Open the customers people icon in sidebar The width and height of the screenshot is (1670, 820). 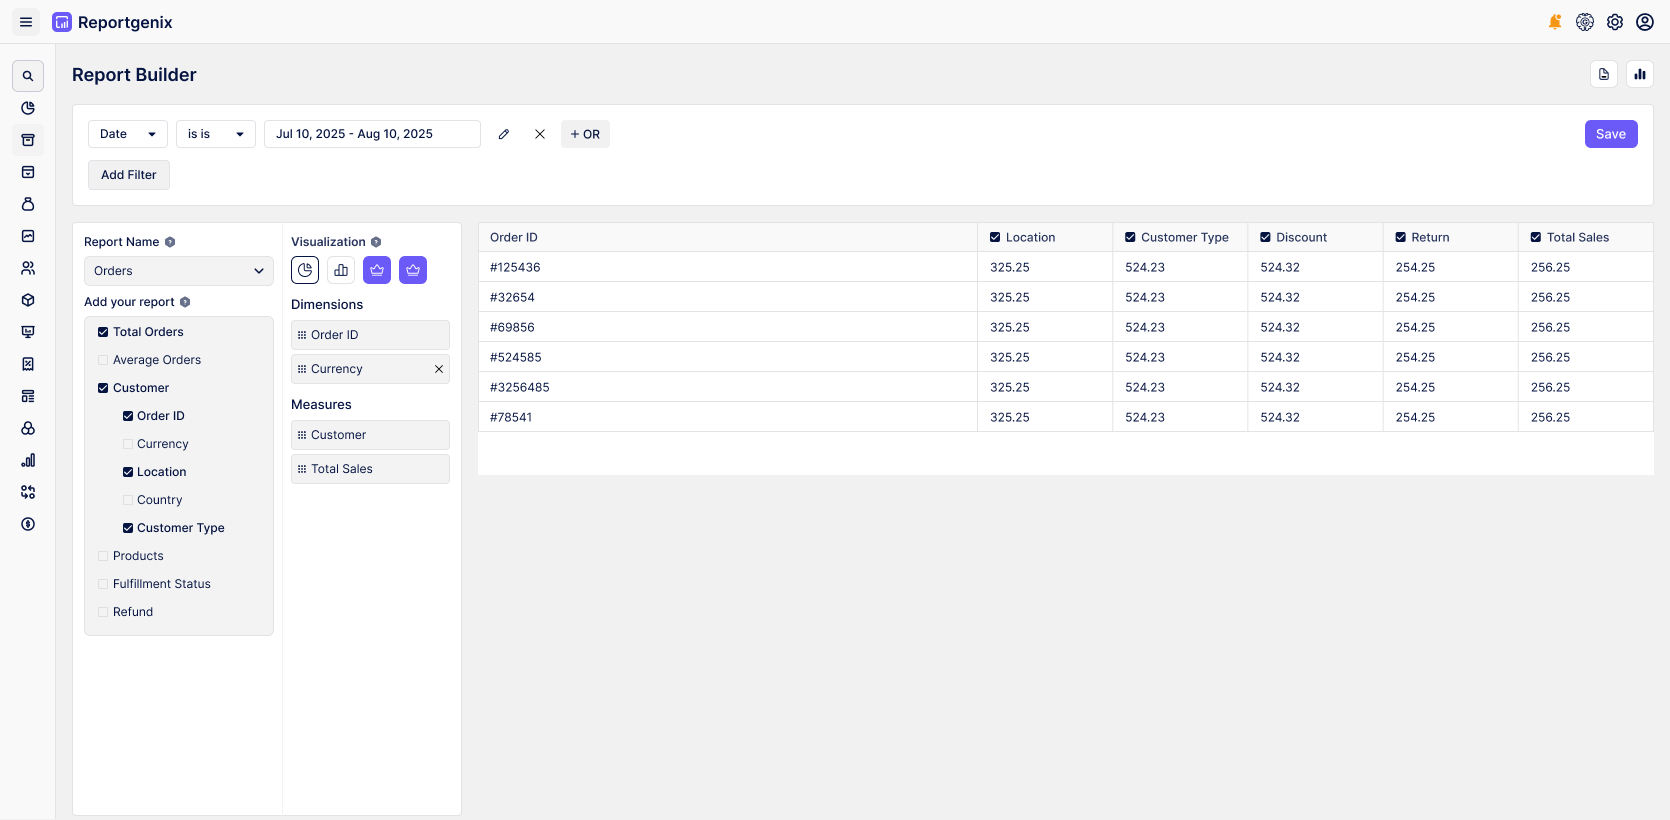pyautogui.click(x=28, y=268)
